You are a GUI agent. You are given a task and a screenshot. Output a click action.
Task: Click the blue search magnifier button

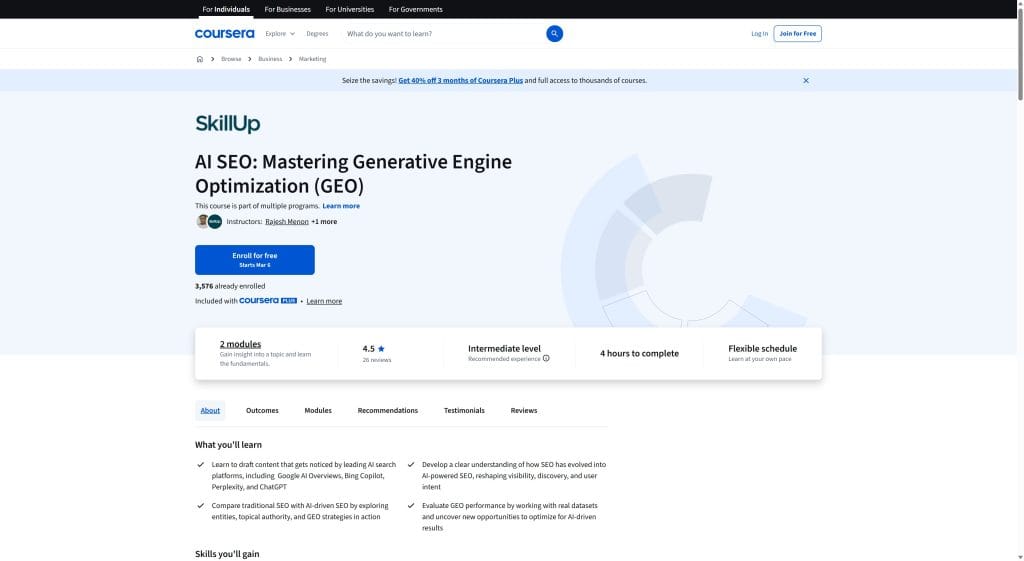pos(554,33)
